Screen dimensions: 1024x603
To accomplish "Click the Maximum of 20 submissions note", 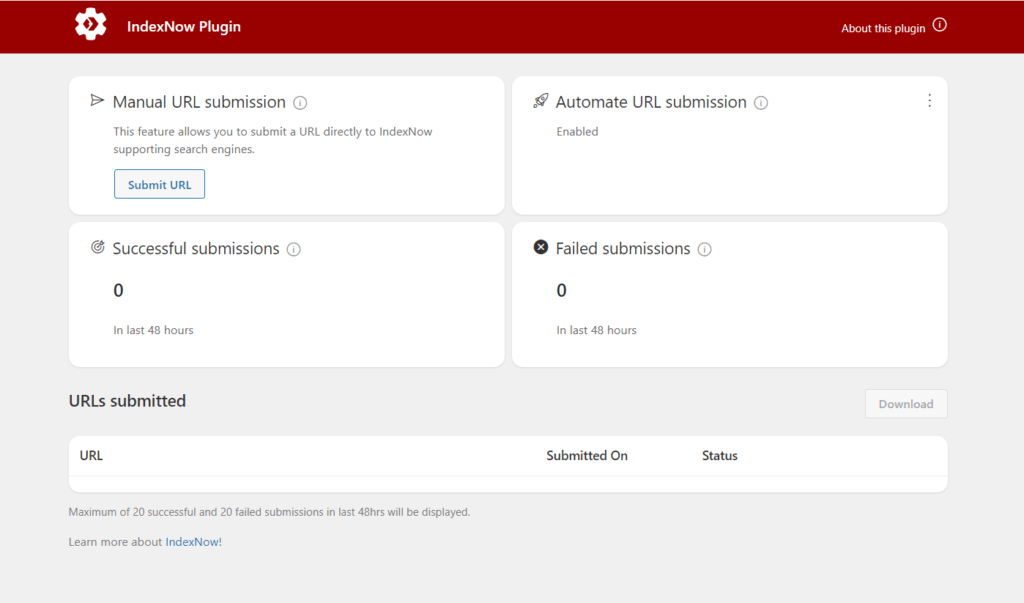I will [x=269, y=512].
